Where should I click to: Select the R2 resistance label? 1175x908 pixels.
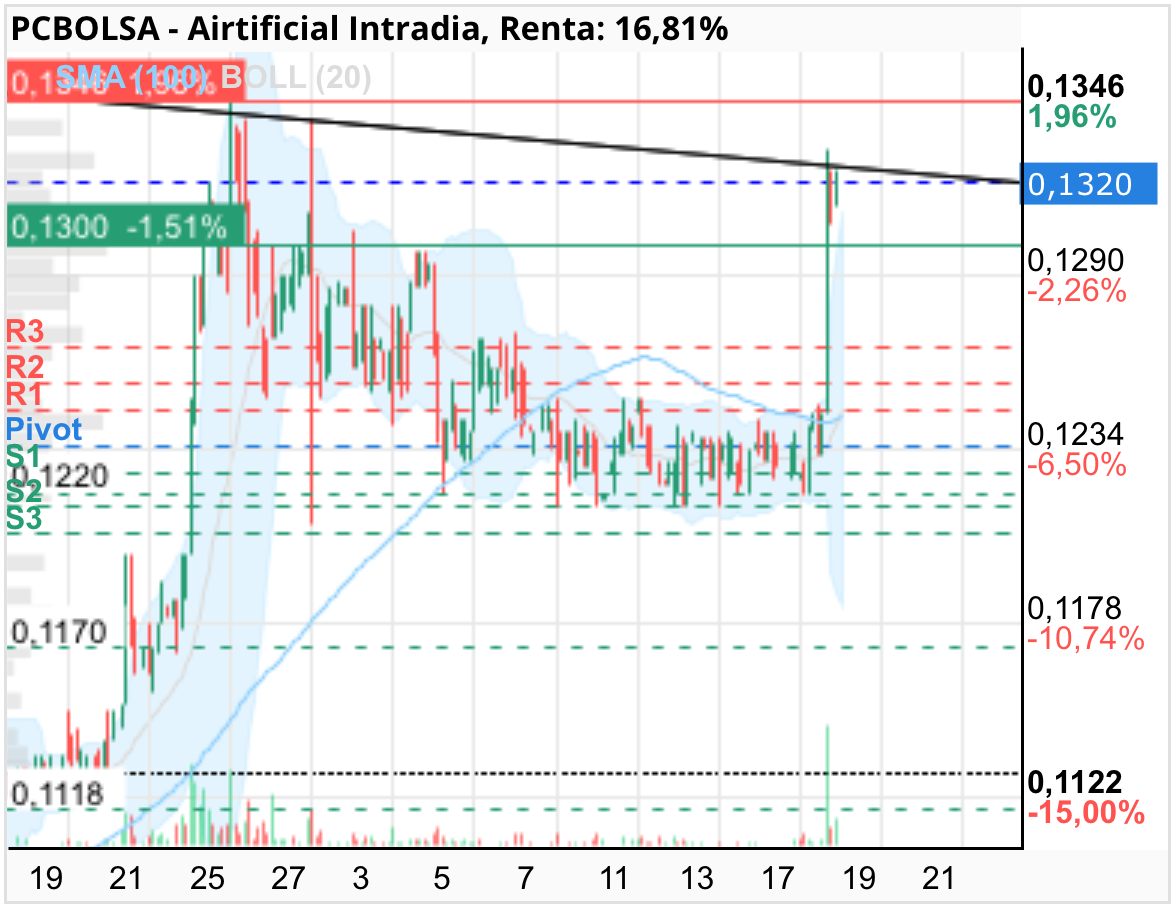pos(25,367)
